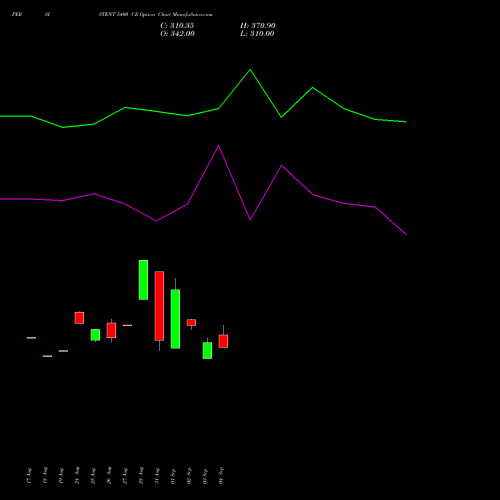This screenshot has height=500, width=500.
Task: Click the 03 Sep date label on axis
Action: click(x=205, y=476)
